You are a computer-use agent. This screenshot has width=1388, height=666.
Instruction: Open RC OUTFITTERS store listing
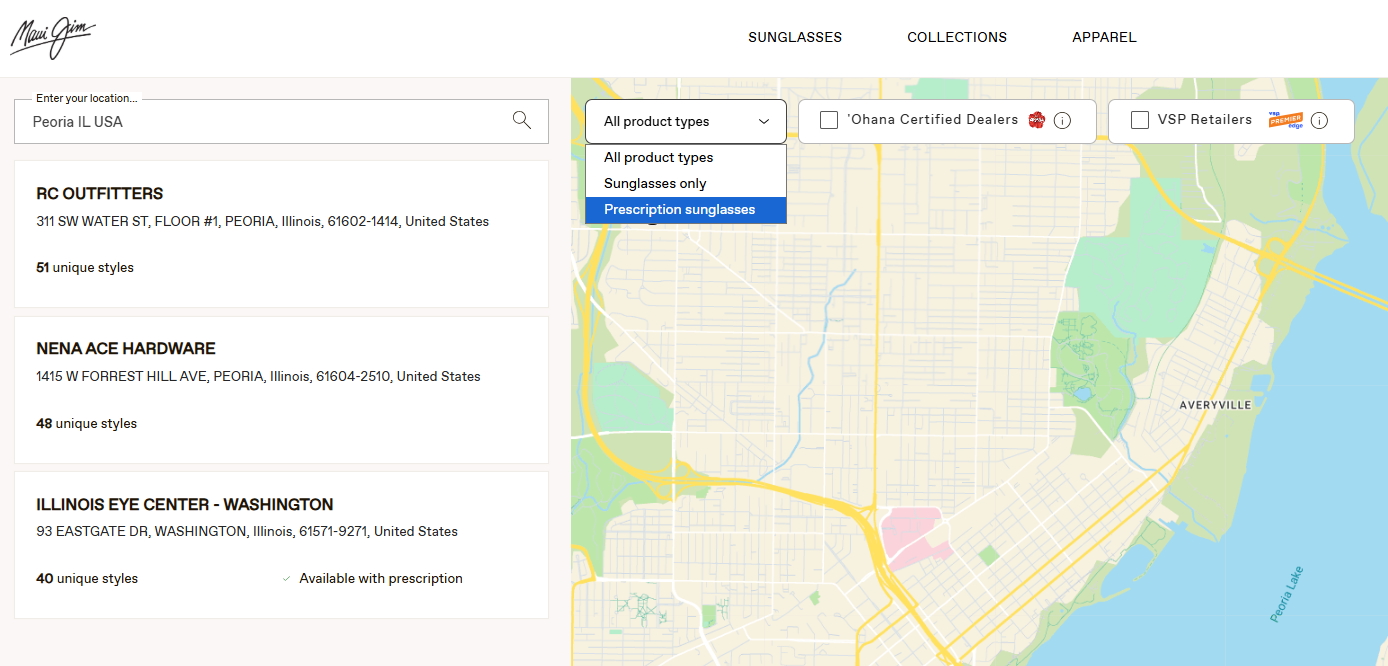(x=100, y=194)
